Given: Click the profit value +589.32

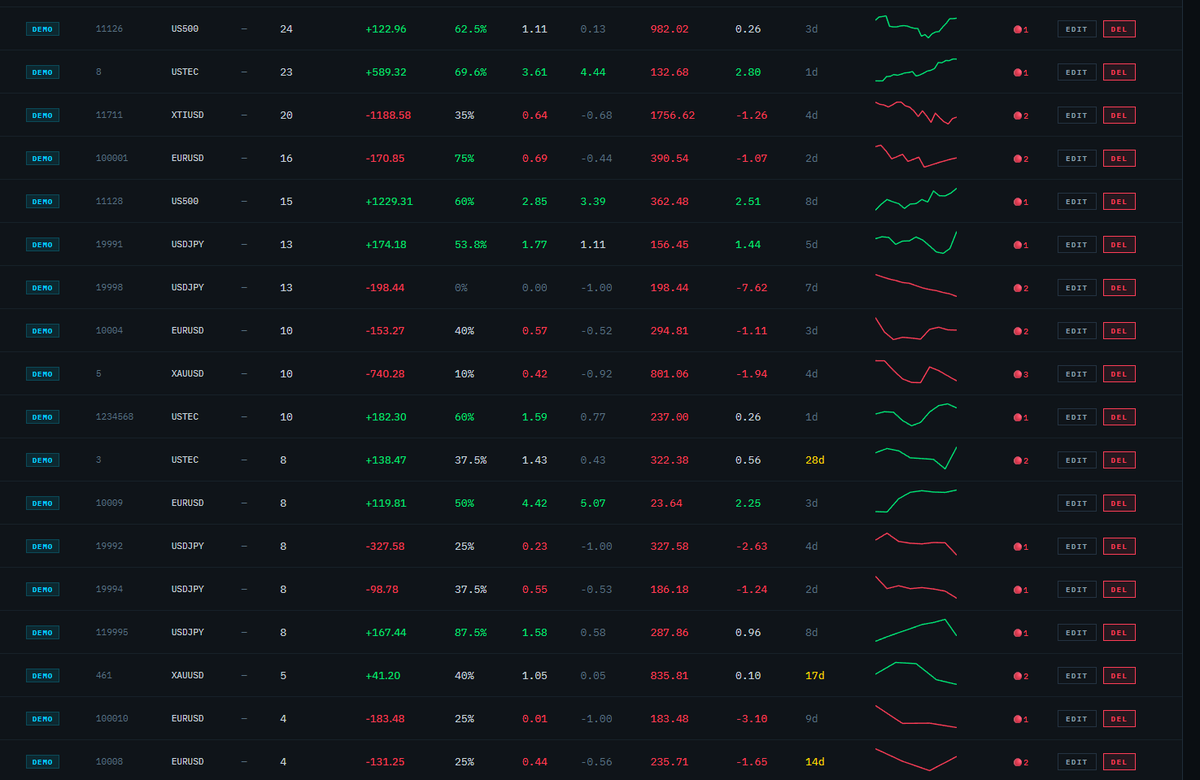Looking at the screenshot, I should [386, 72].
